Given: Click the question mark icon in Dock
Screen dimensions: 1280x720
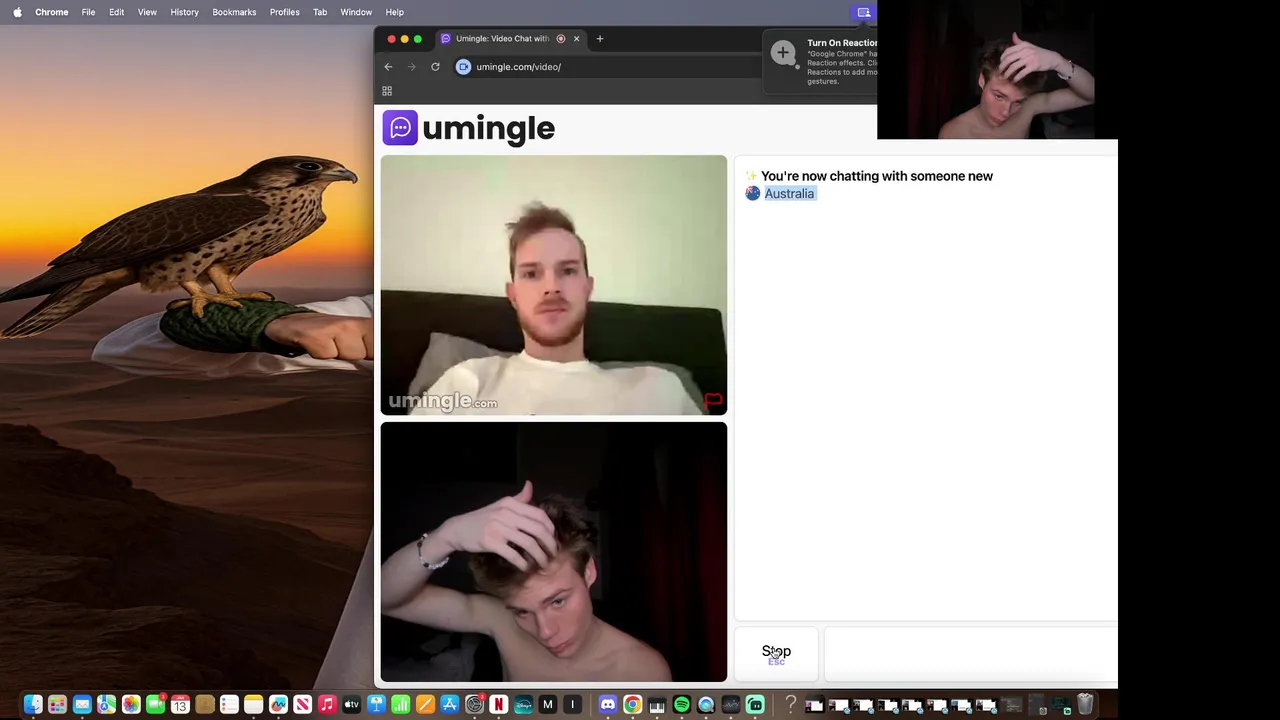Looking at the screenshot, I should pyautogui.click(x=790, y=704).
